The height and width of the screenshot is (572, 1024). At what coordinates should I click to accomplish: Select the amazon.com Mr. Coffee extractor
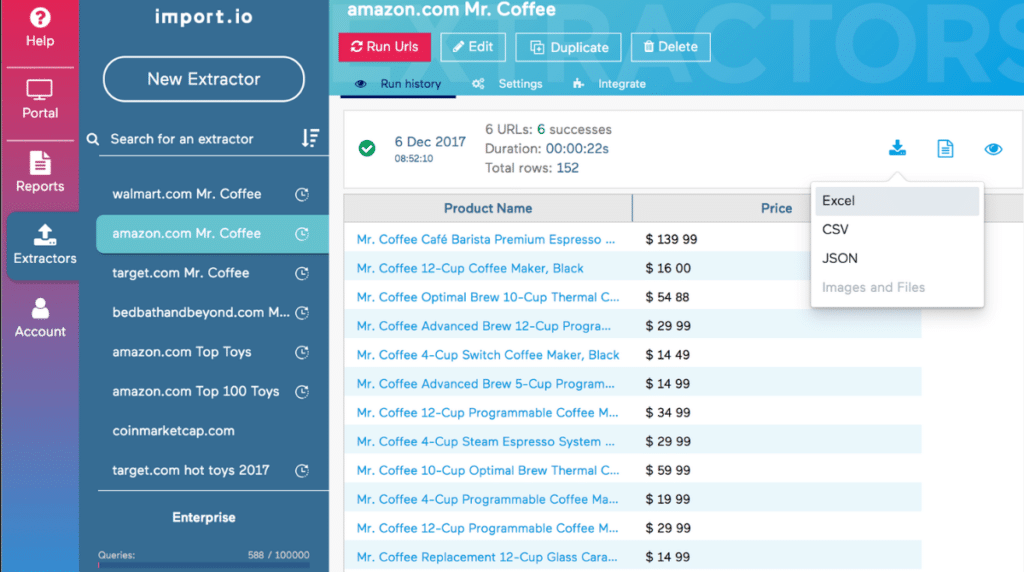point(212,234)
